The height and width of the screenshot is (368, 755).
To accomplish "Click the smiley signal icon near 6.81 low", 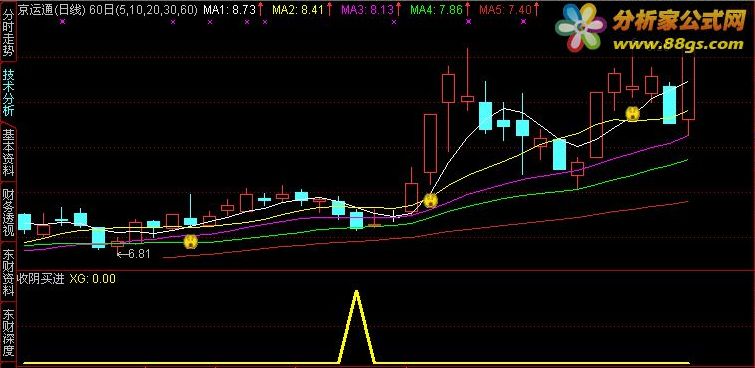I will click(x=191, y=241).
